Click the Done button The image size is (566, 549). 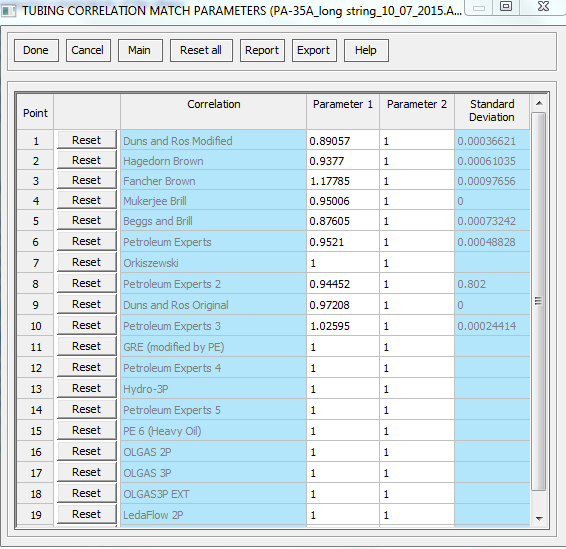(36, 51)
